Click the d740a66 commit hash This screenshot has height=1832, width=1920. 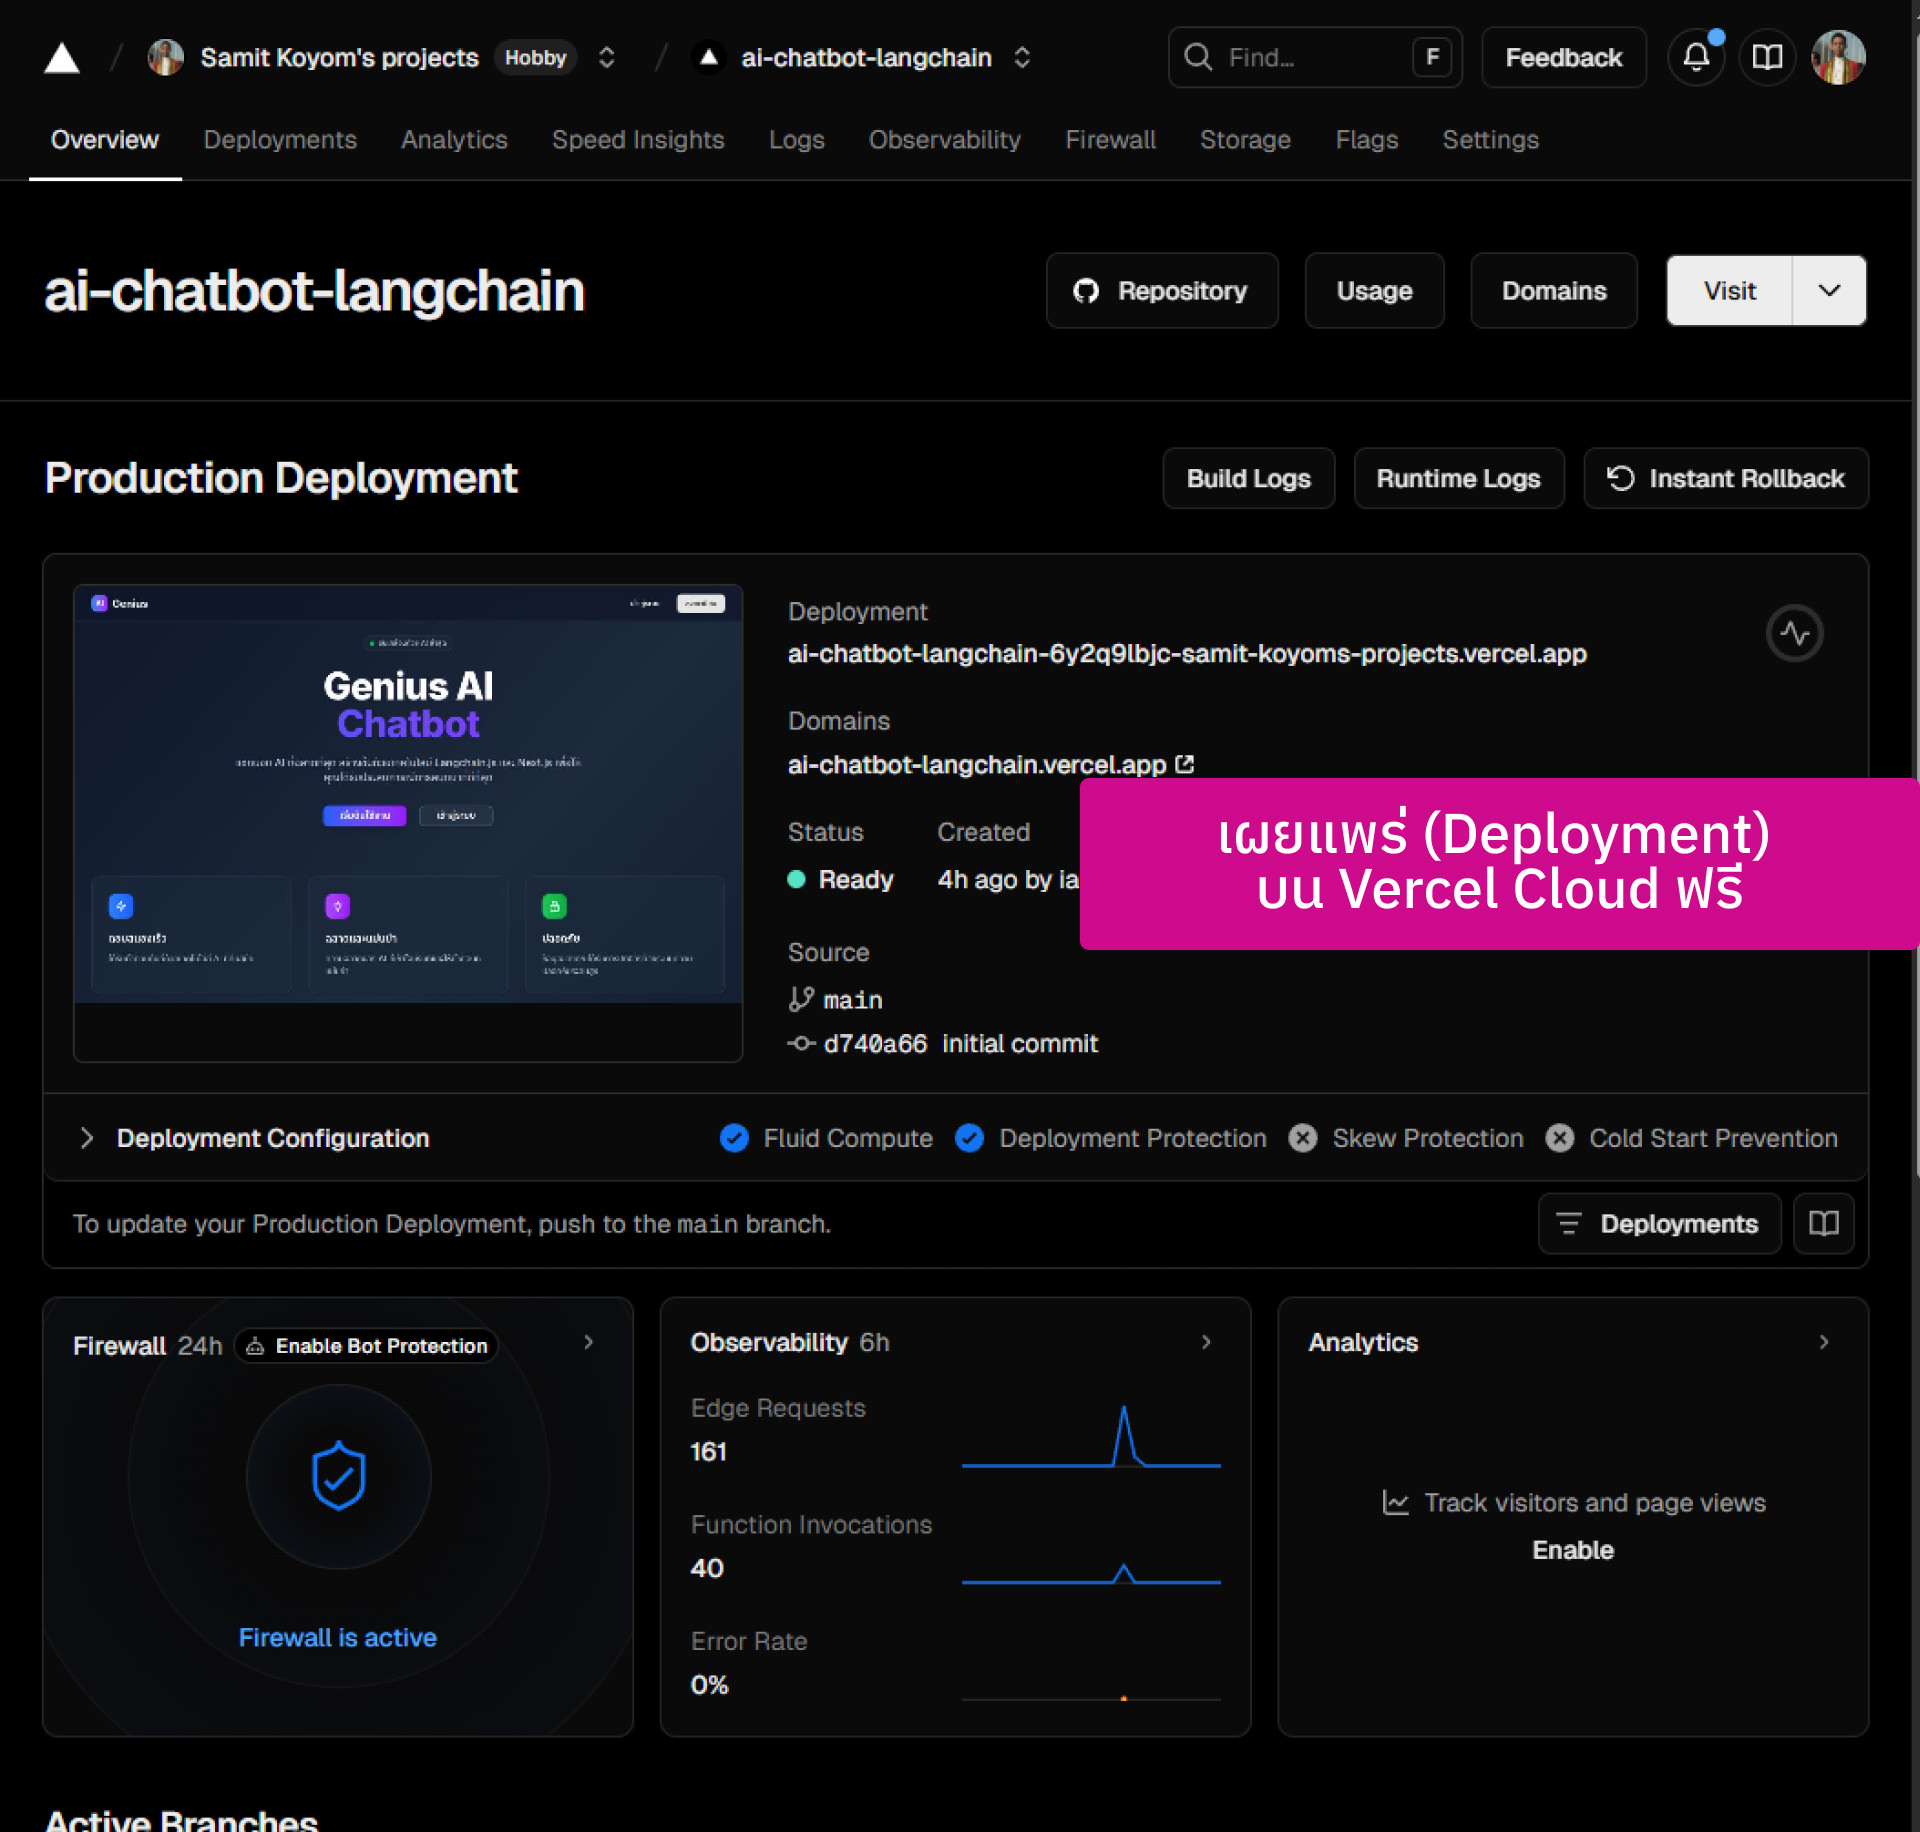(875, 1043)
